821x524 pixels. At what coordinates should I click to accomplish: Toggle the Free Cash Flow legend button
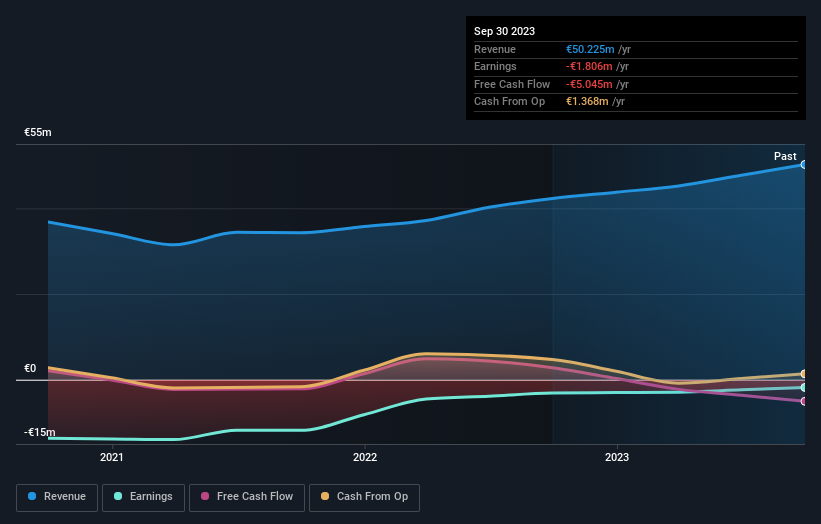(247, 497)
